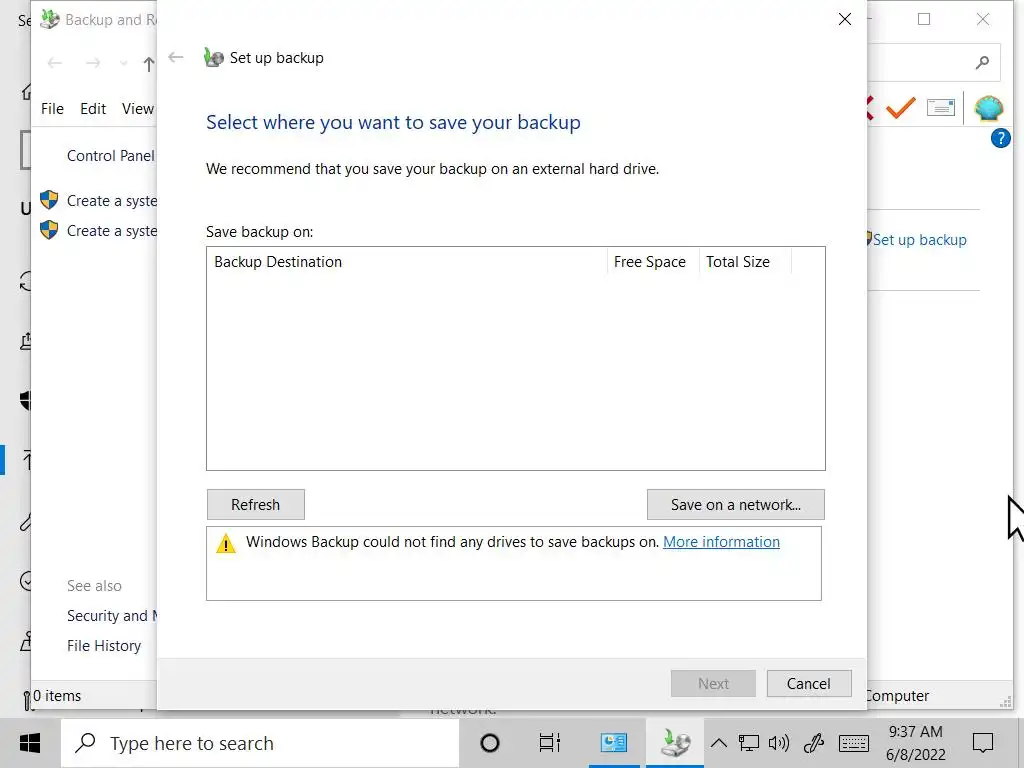This screenshot has width=1024, height=768.
Task: Click the network tray icon
Action: point(748,743)
